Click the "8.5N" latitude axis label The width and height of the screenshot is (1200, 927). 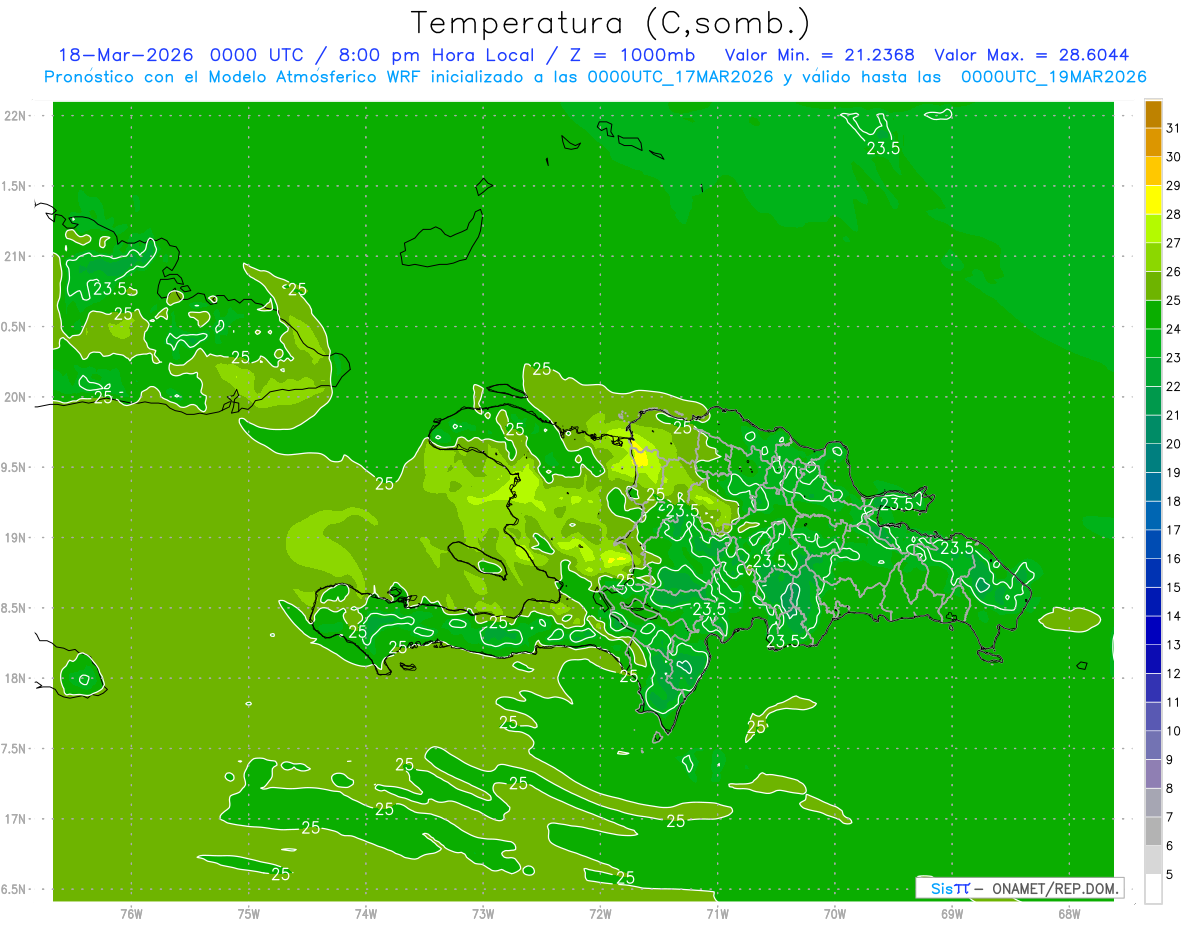coord(15,608)
